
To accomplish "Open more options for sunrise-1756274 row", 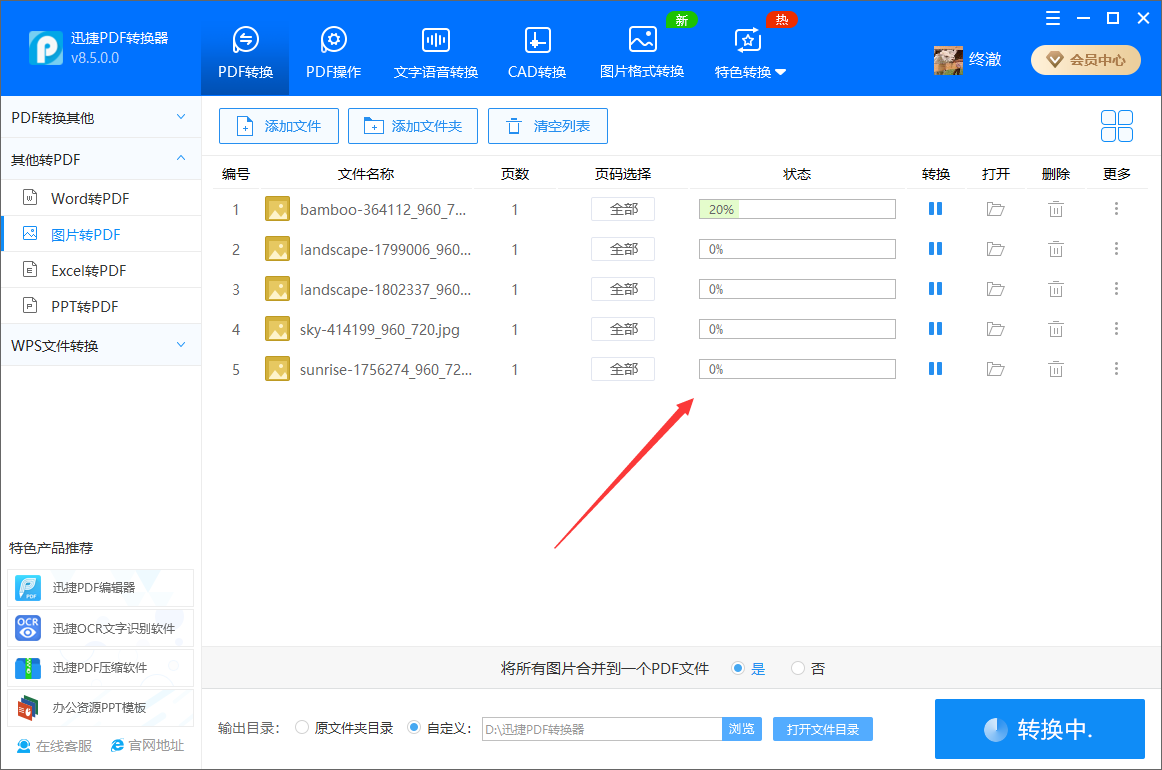I will coord(1116,369).
